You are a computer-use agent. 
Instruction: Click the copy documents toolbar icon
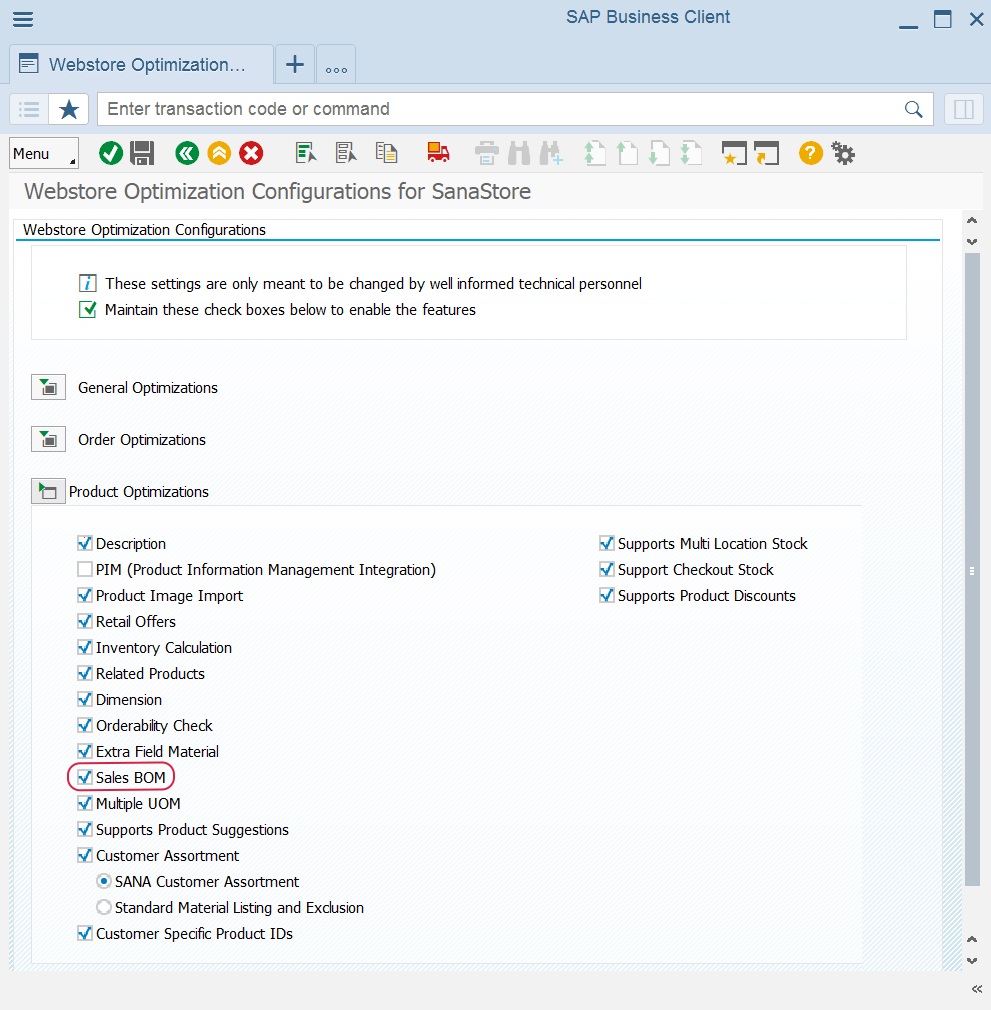pos(386,153)
